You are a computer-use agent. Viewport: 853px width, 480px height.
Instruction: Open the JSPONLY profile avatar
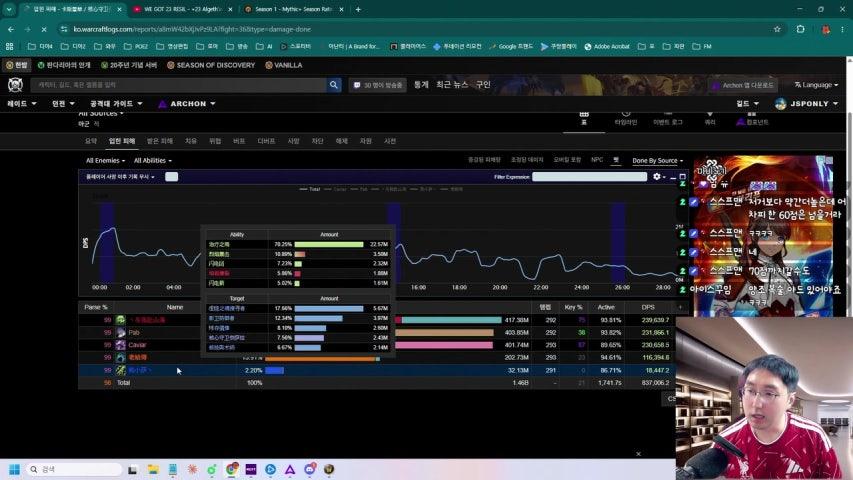pyautogui.click(x=781, y=104)
